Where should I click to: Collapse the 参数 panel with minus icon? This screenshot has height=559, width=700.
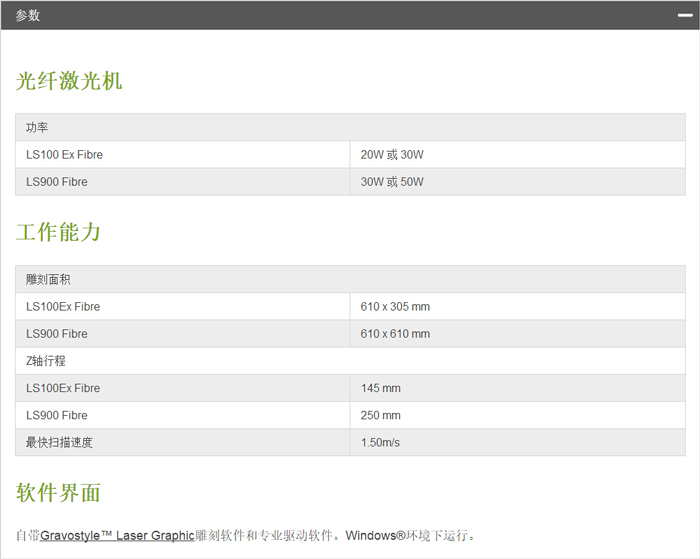pos(685,15)
